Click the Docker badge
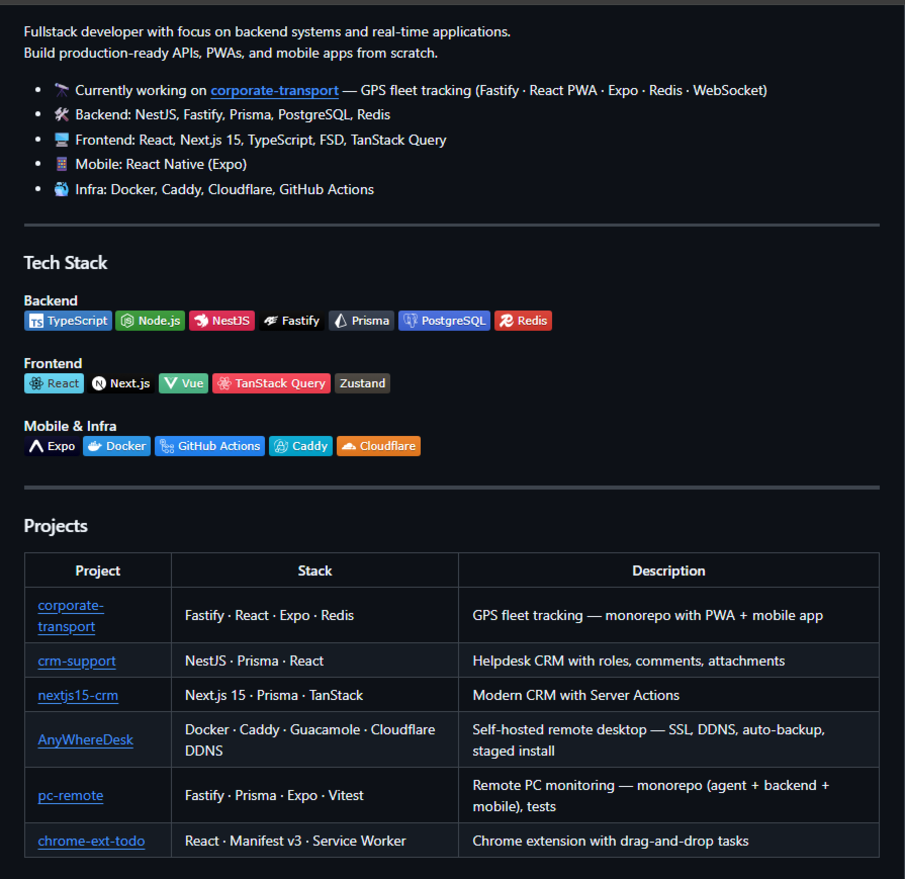905x879 pixels. click(x=117, y=446)
